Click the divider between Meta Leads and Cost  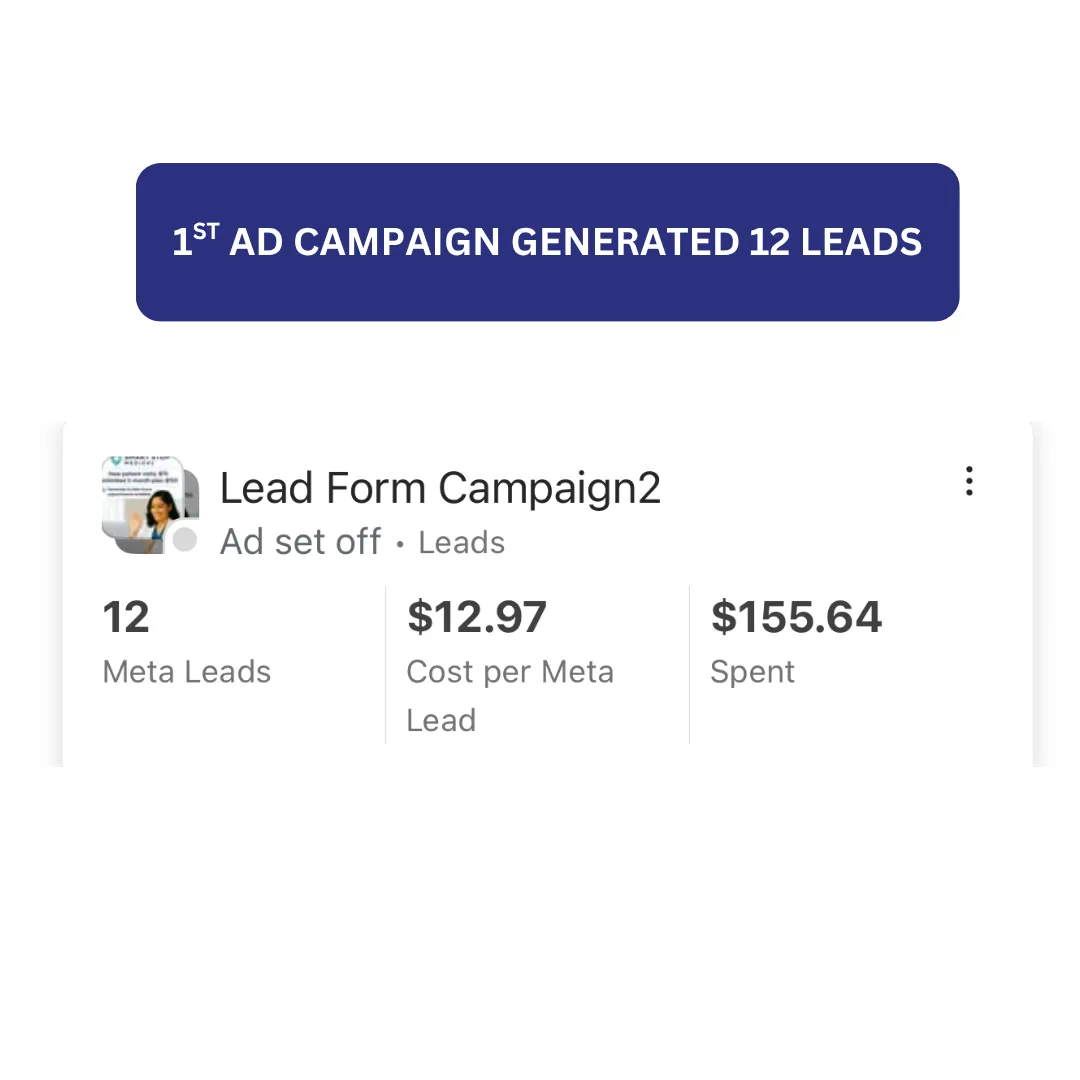click(x=386, y=665)
